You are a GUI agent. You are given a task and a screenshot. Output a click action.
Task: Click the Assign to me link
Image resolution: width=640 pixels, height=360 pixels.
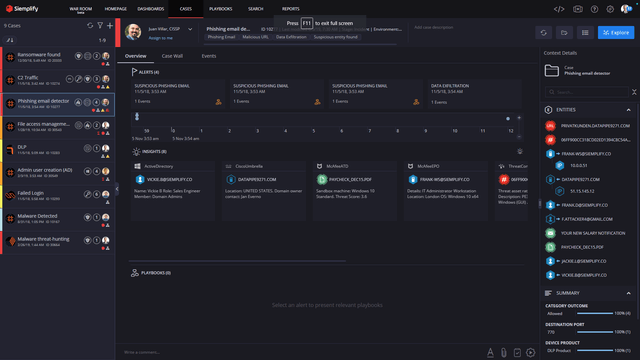[160, 38]
